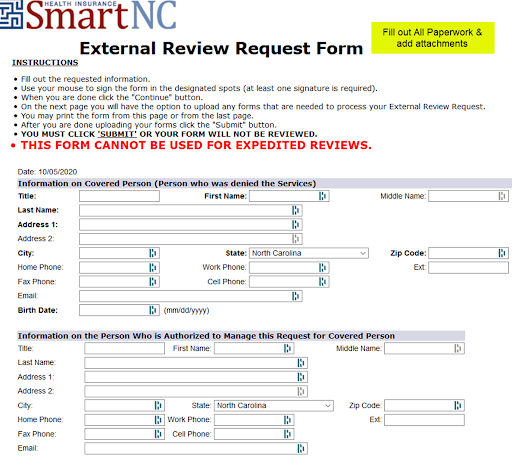Image resolution: width=512 pixels, height=456 pixels.
Task: Click autofill icon in authorized person Last Name field
Action: tap(301, 363)
